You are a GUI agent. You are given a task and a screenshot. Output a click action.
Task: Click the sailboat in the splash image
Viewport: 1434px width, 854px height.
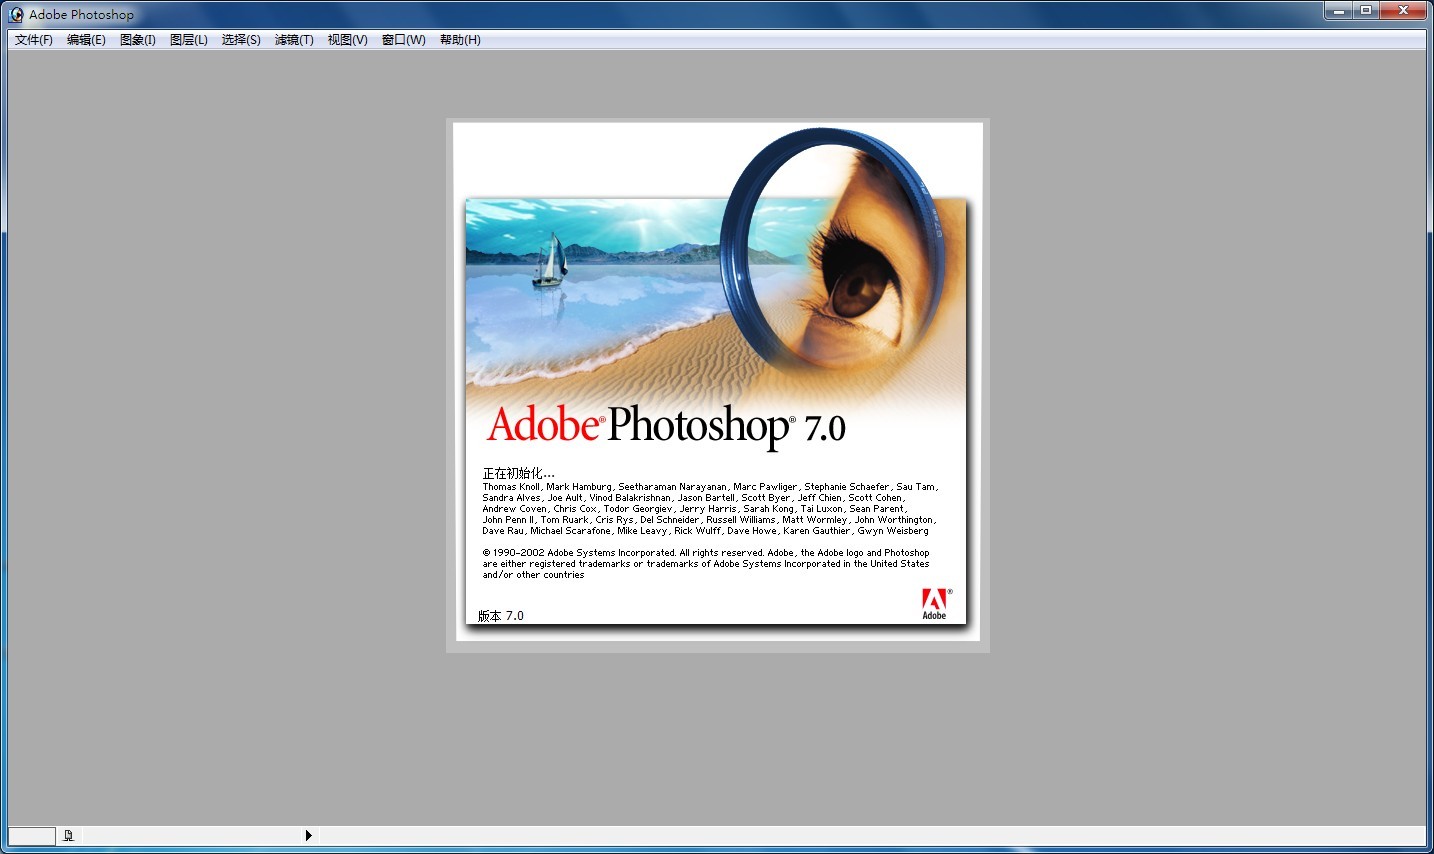549,261
